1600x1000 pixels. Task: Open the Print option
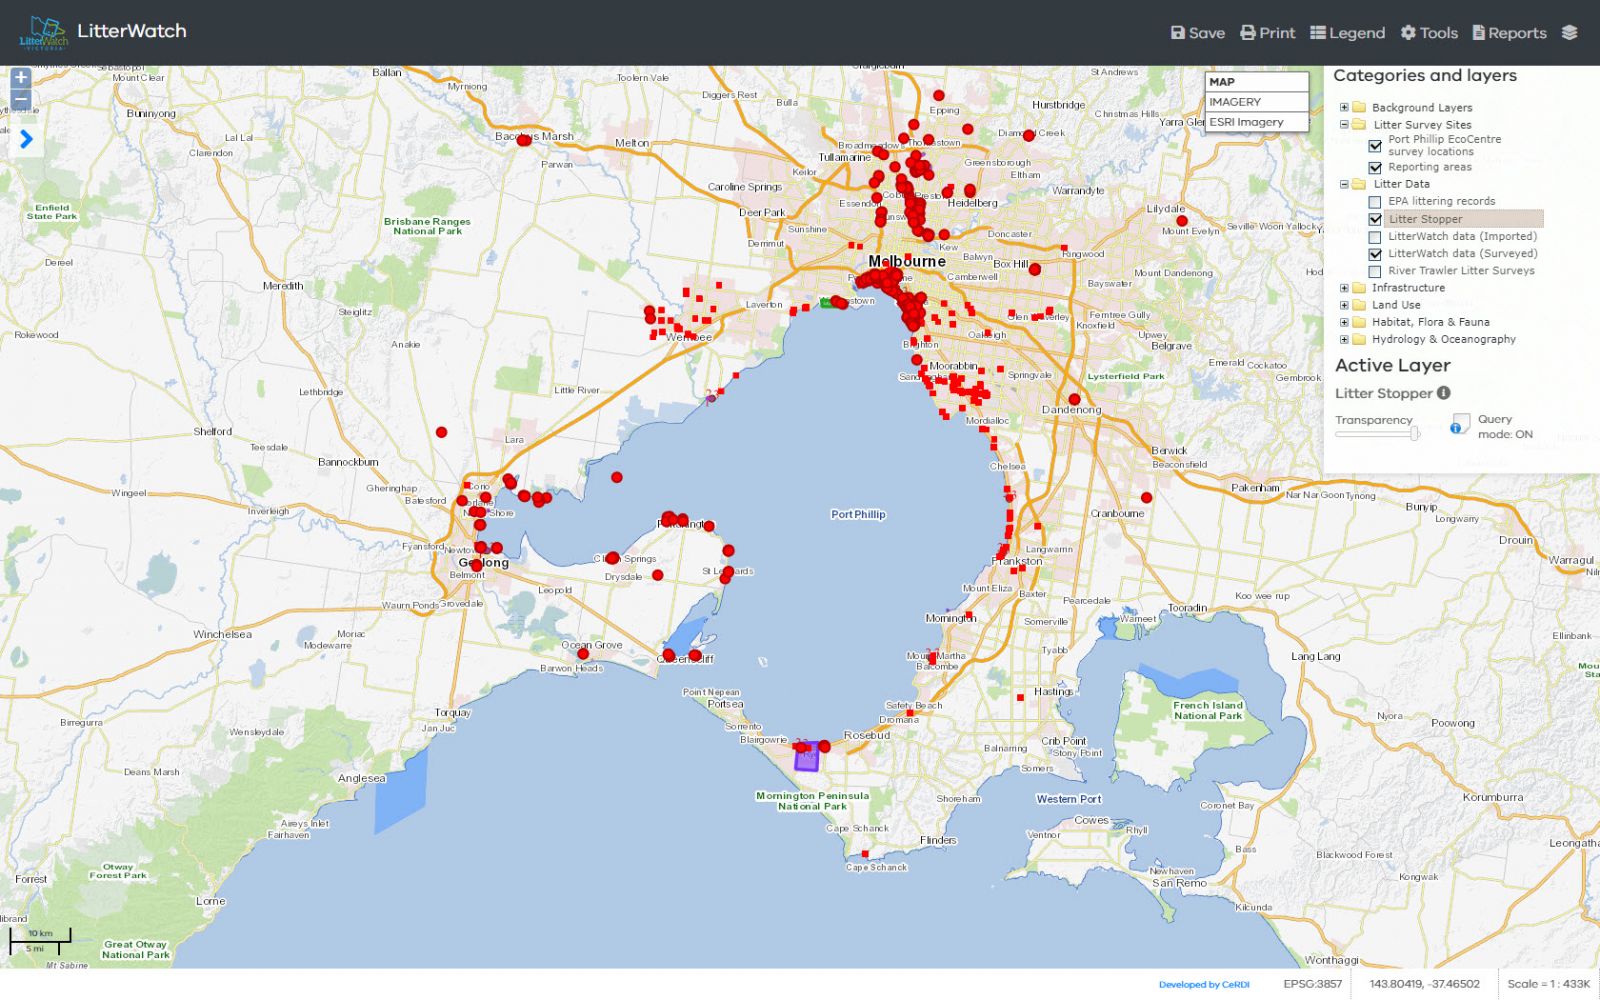click(1268, 33)
